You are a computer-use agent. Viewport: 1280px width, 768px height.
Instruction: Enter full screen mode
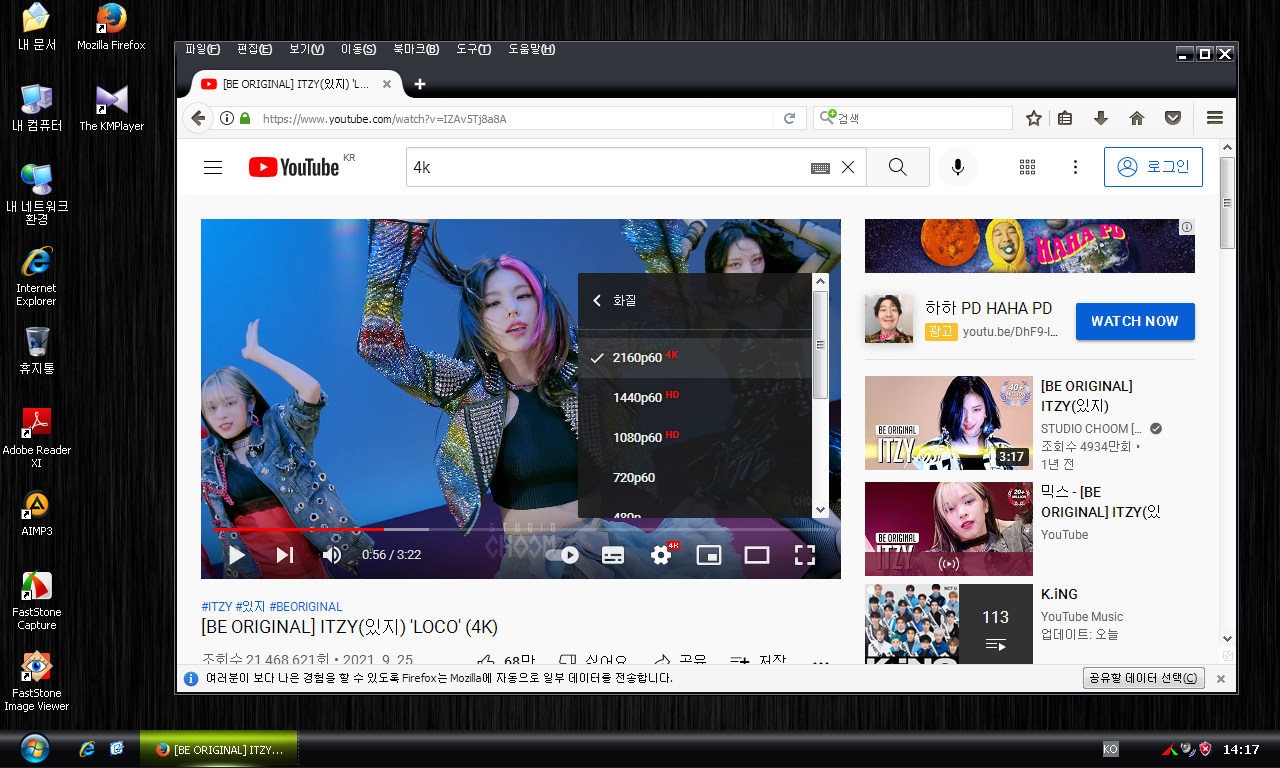pyautogui.click(x=805, y=554)
